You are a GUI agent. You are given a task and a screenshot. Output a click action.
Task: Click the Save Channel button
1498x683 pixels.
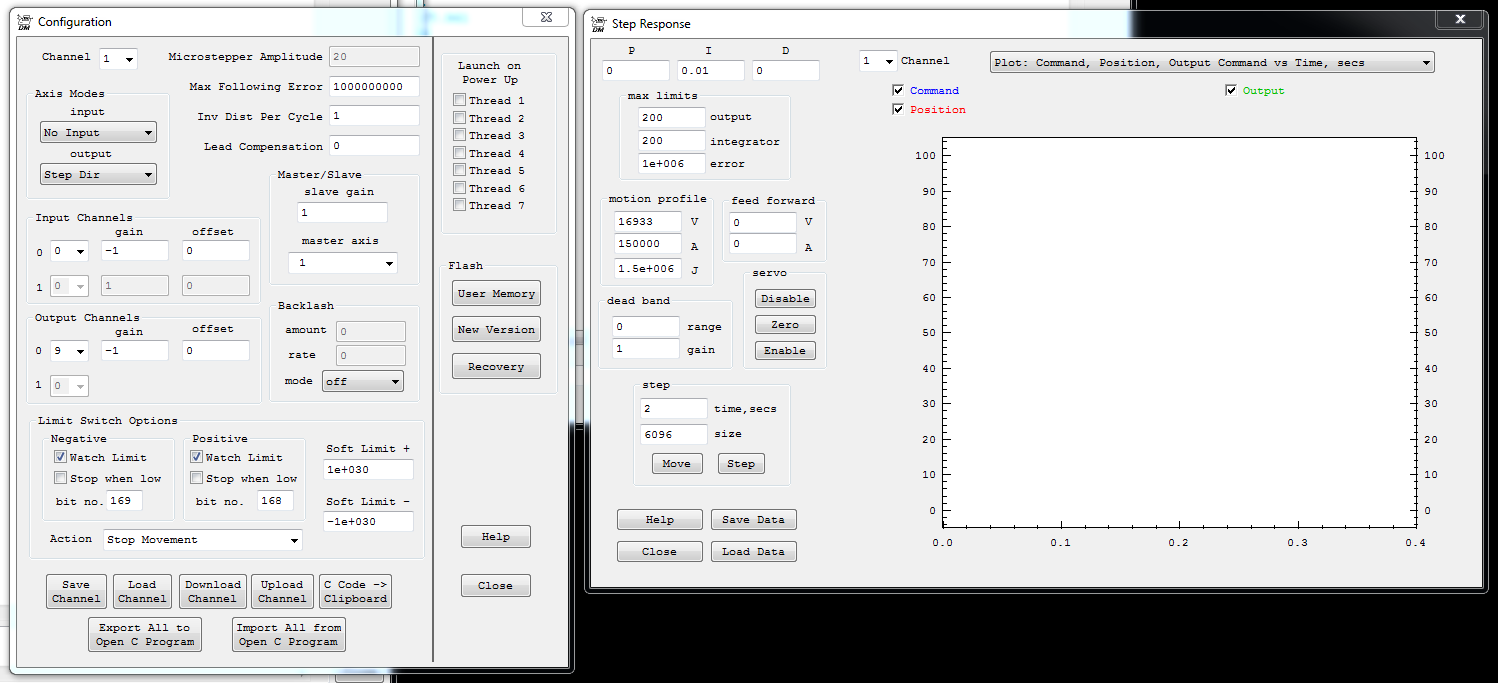[x=76, y=591]
